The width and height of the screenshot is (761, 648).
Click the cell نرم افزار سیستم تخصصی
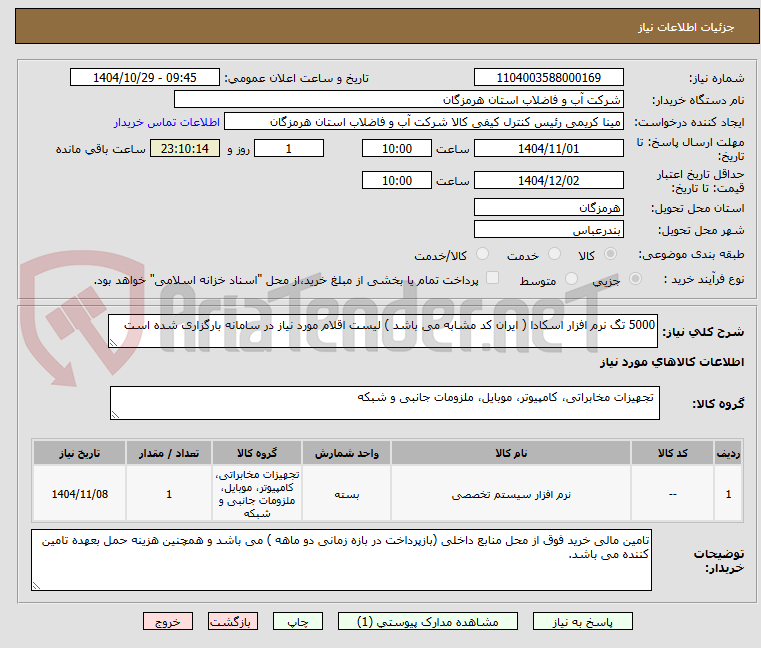click(511, 495)
